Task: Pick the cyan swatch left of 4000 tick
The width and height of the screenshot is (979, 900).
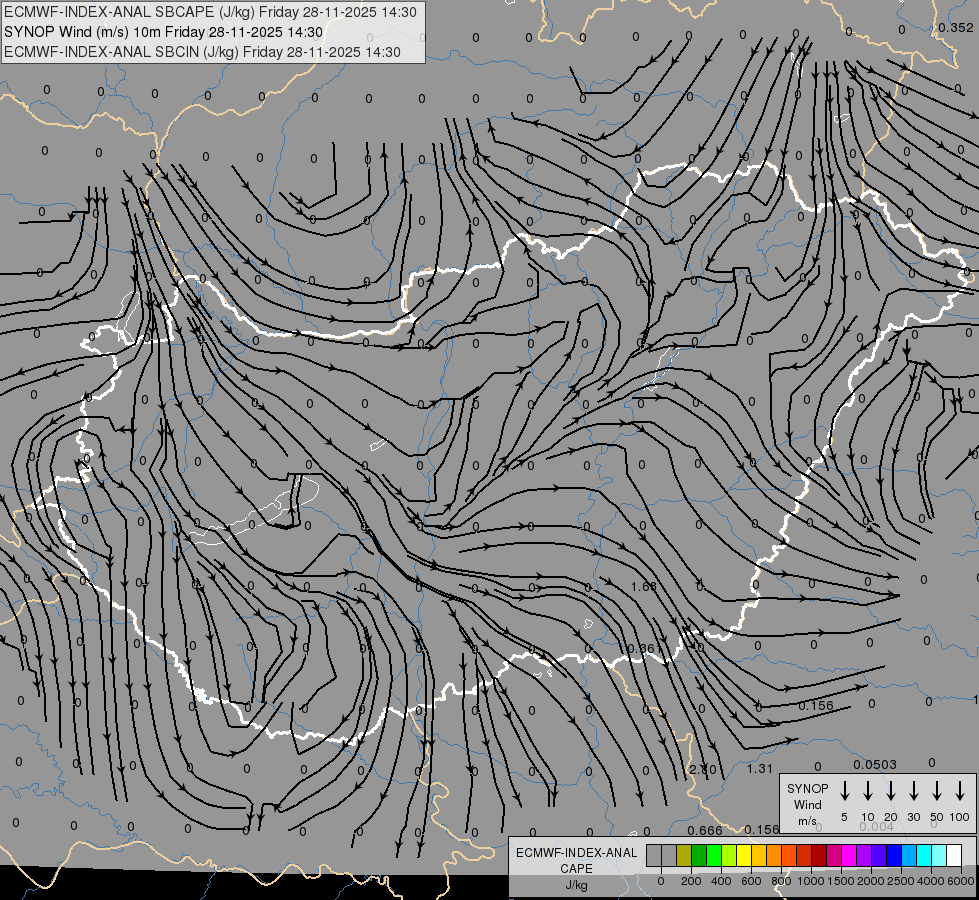Action: pos(925,855)
